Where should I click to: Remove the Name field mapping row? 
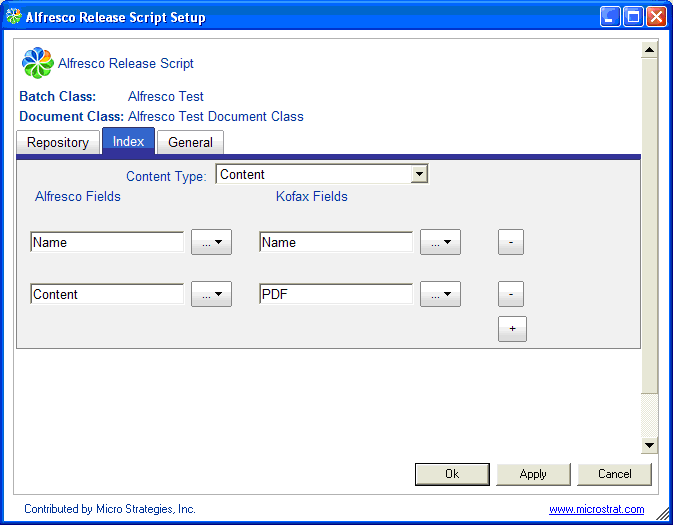(511, 242)
